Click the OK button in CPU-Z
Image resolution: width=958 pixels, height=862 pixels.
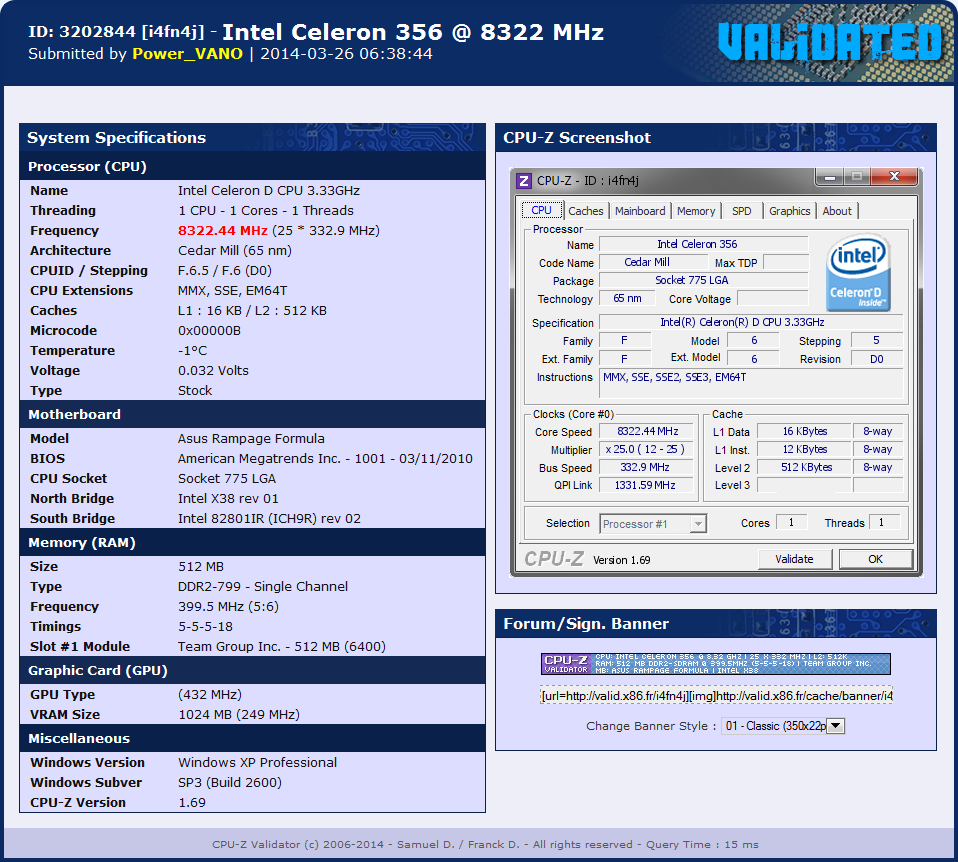pyautogui.click(x=876, y=559)
